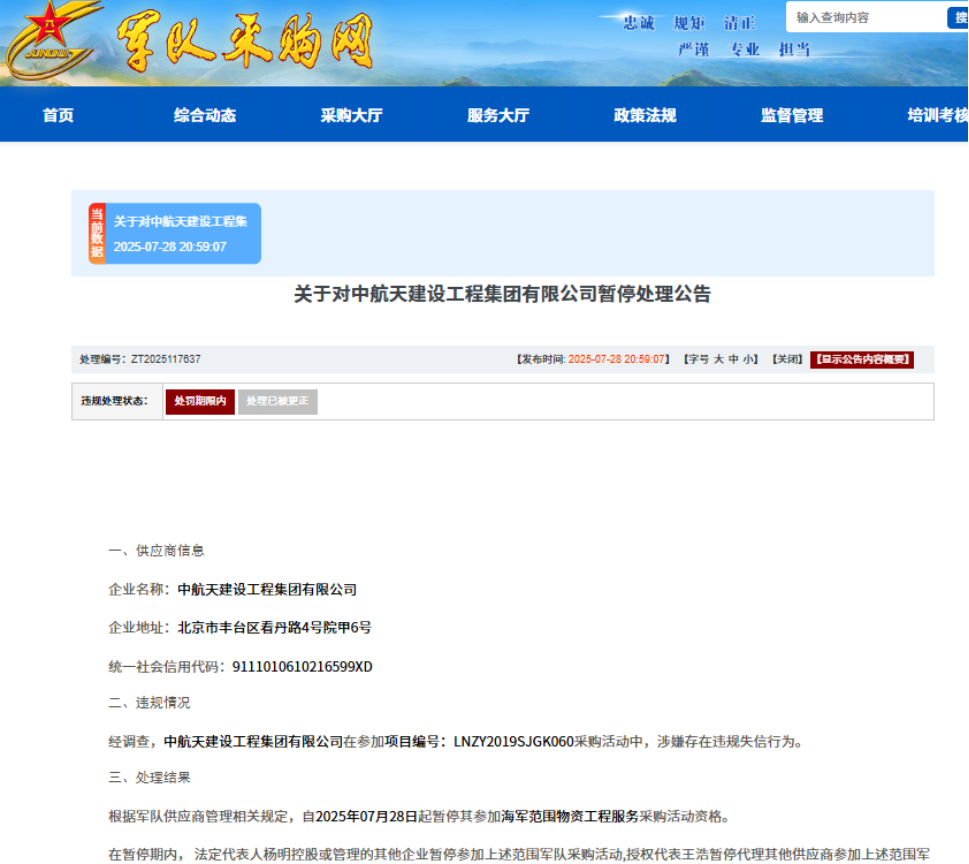Set font size to 中

734,360
